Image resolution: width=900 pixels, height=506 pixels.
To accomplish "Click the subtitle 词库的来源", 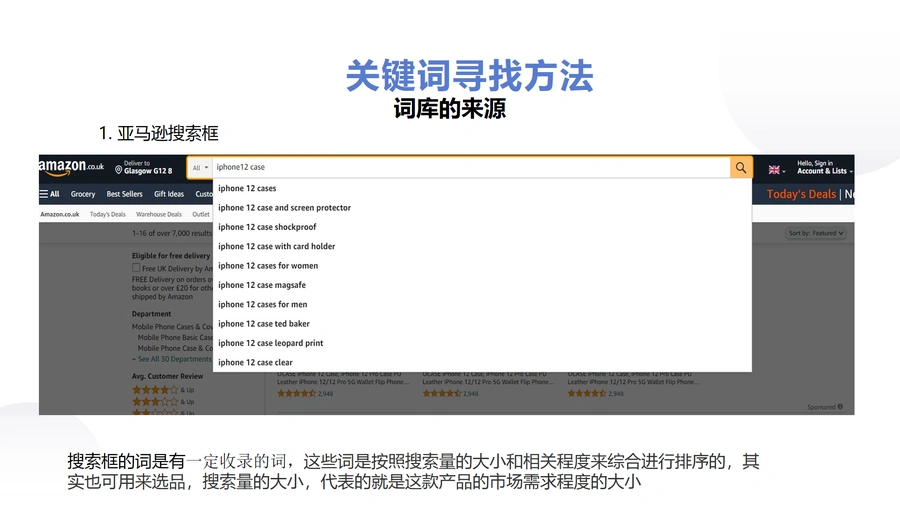I will point(449,109).
